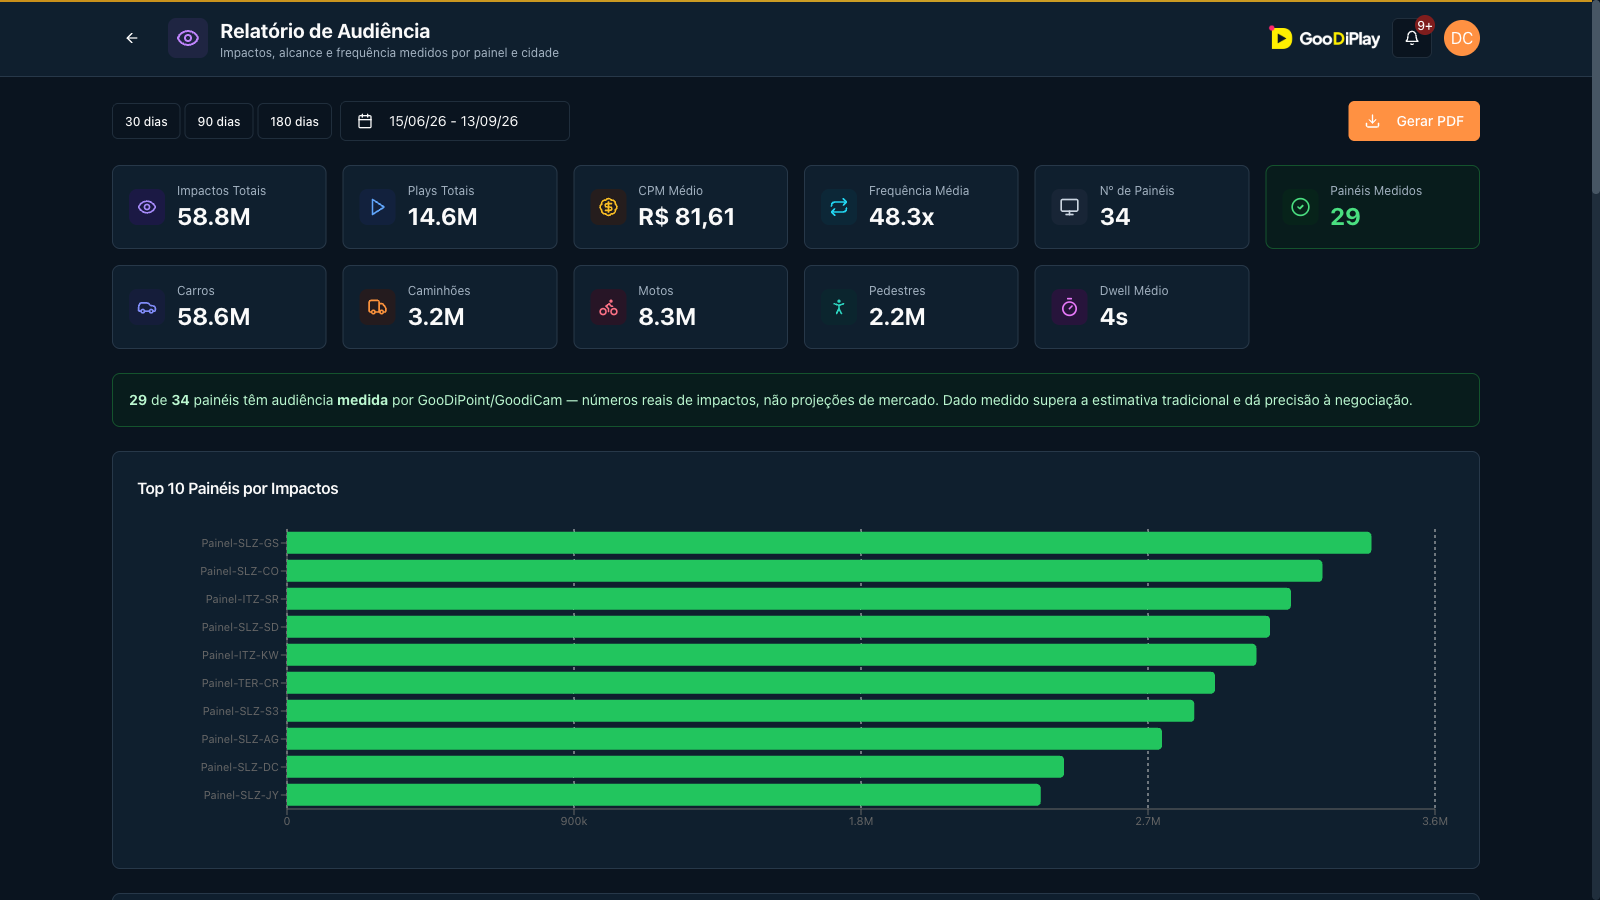This screenshot has height=900, width=1600.
Task: Click the CPM Médio coin icon
Action: point(608,207)
